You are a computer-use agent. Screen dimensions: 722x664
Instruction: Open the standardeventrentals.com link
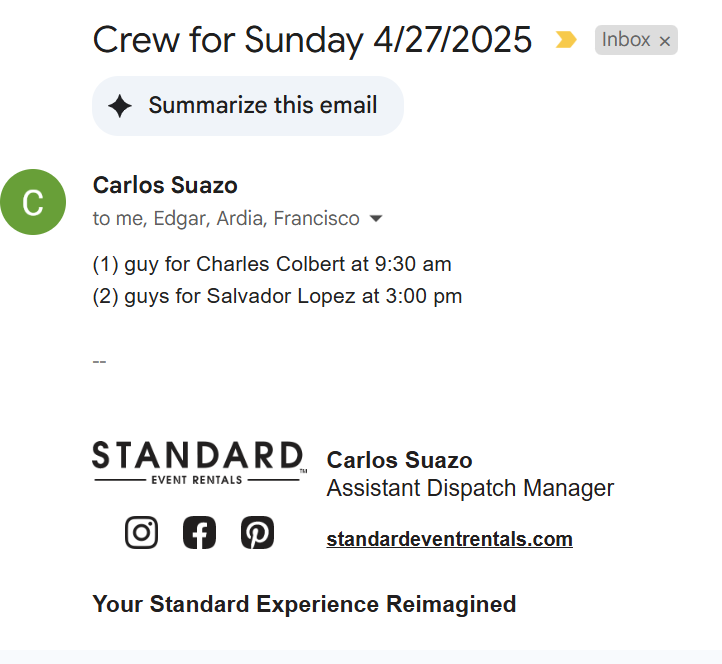point(449,539)
